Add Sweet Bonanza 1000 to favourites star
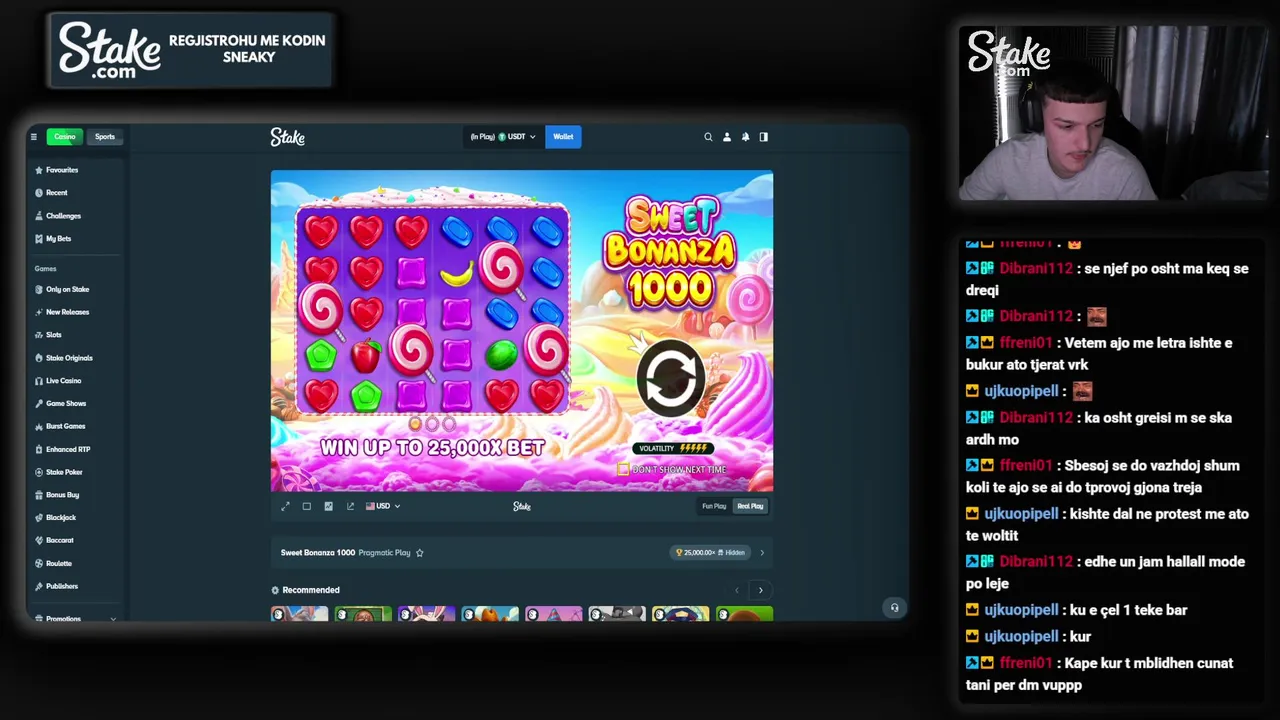 click(x=419, y=553)
